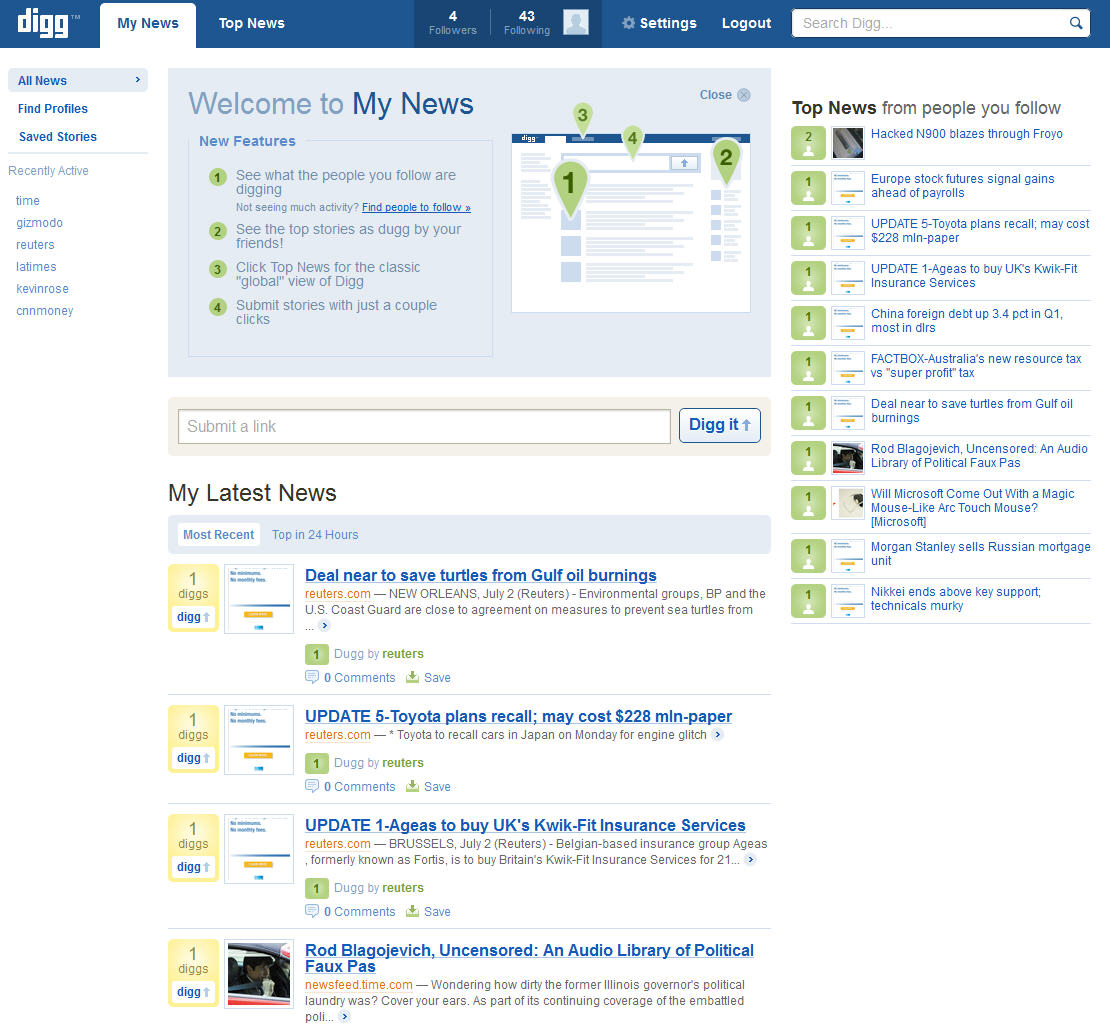Click green dugg-count badge under turtles story
Viewport: 1110px width, 1024px height.
coord(316,655)
